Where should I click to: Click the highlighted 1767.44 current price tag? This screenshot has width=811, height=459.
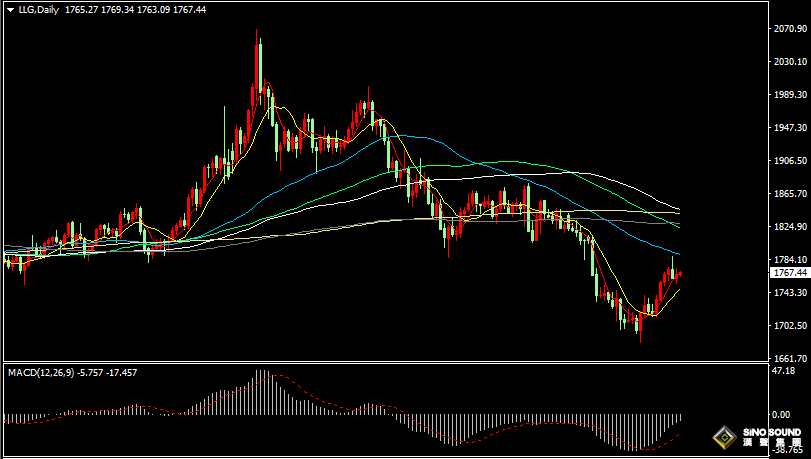(x=789, y=272)
